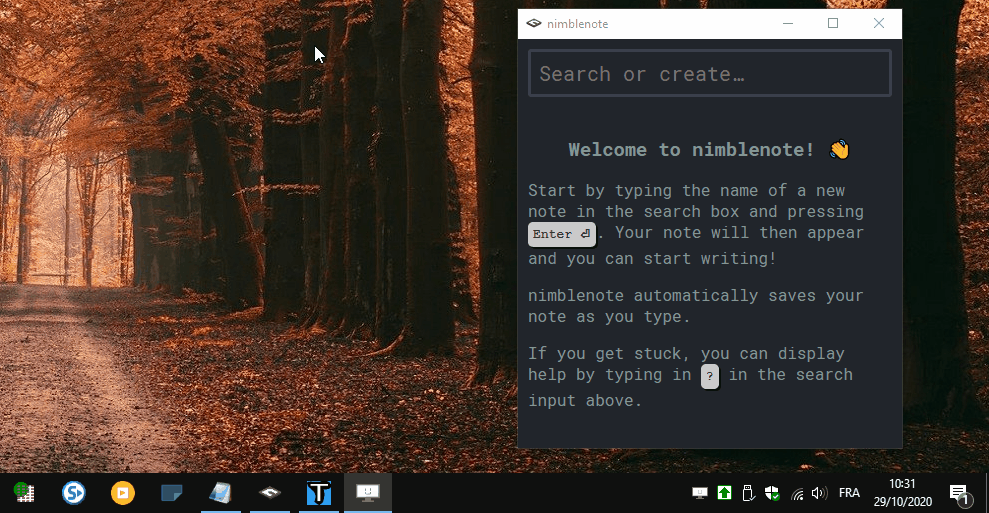
Task: Click the '?' key badge in the help text
Action: point(710,376)
